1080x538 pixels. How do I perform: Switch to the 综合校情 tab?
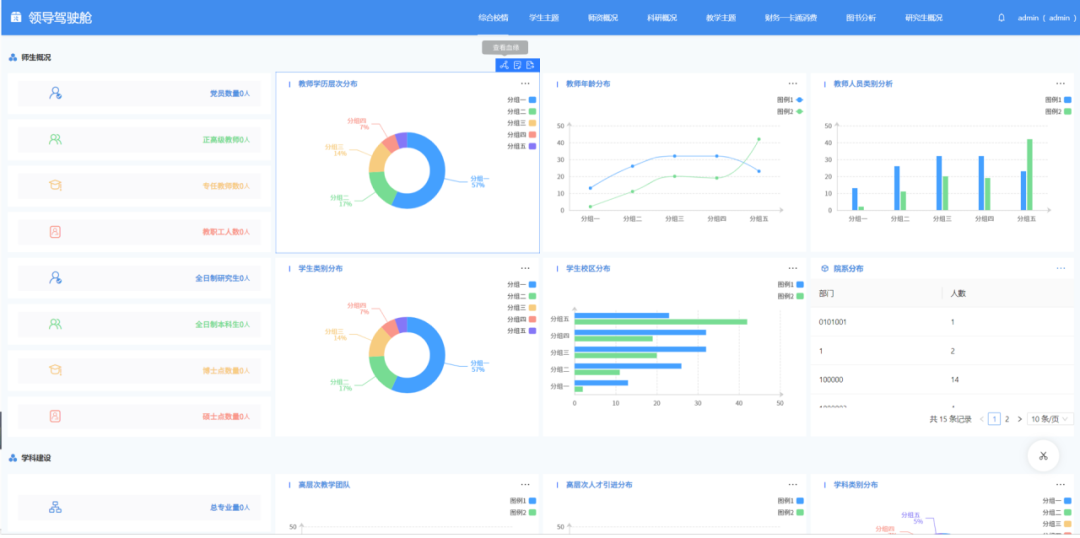click(493, 18)
